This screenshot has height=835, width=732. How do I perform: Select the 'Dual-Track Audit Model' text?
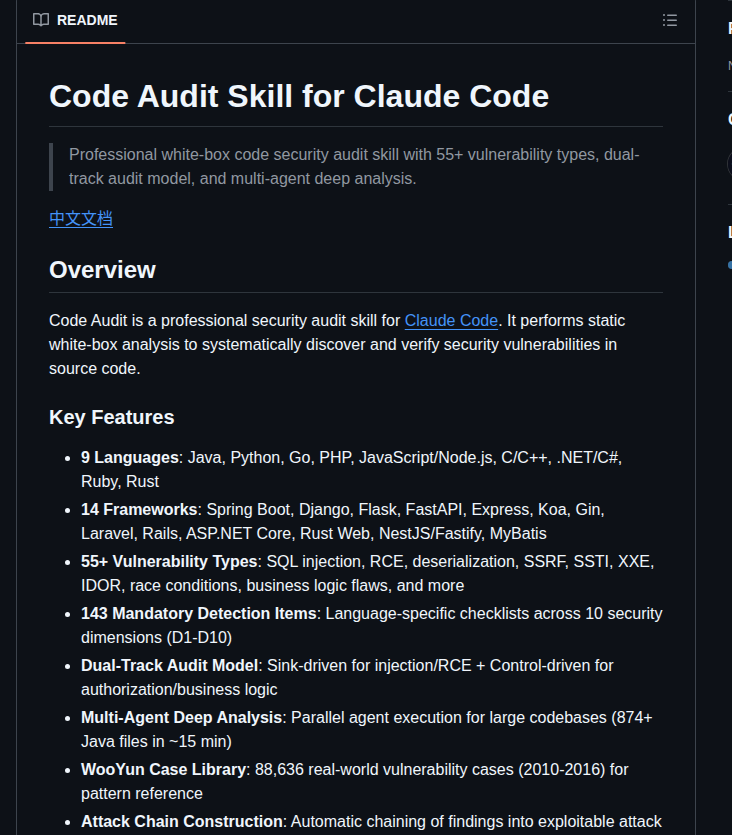point(169,666)
